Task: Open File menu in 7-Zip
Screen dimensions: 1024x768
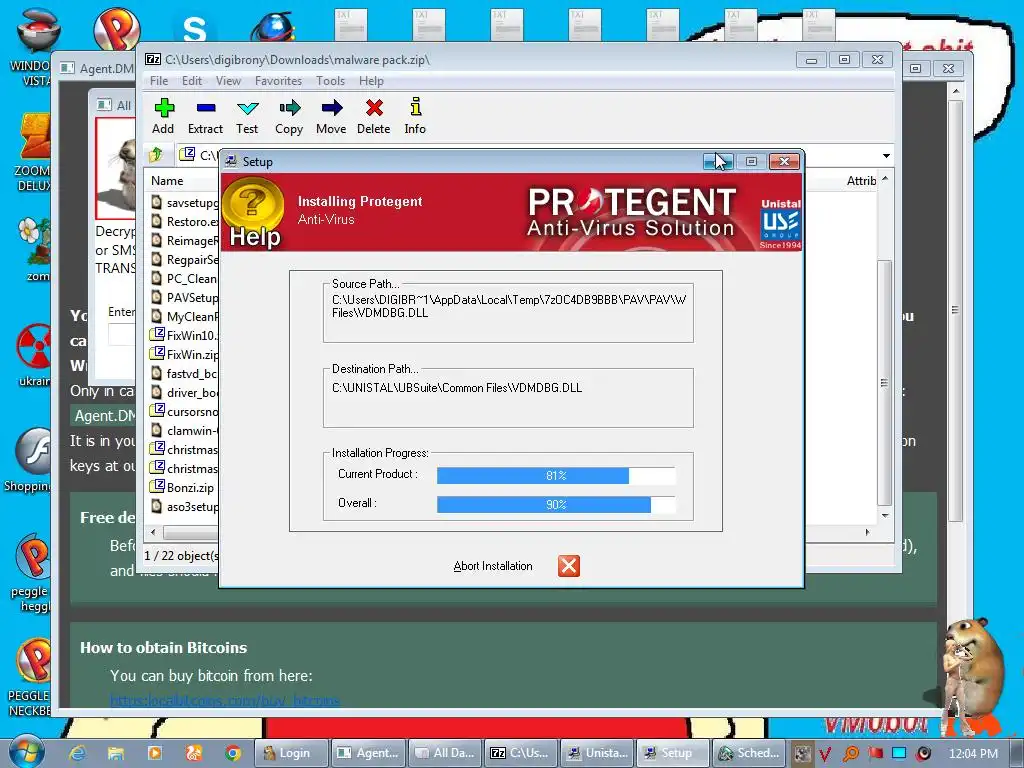Action: (159, 81)
